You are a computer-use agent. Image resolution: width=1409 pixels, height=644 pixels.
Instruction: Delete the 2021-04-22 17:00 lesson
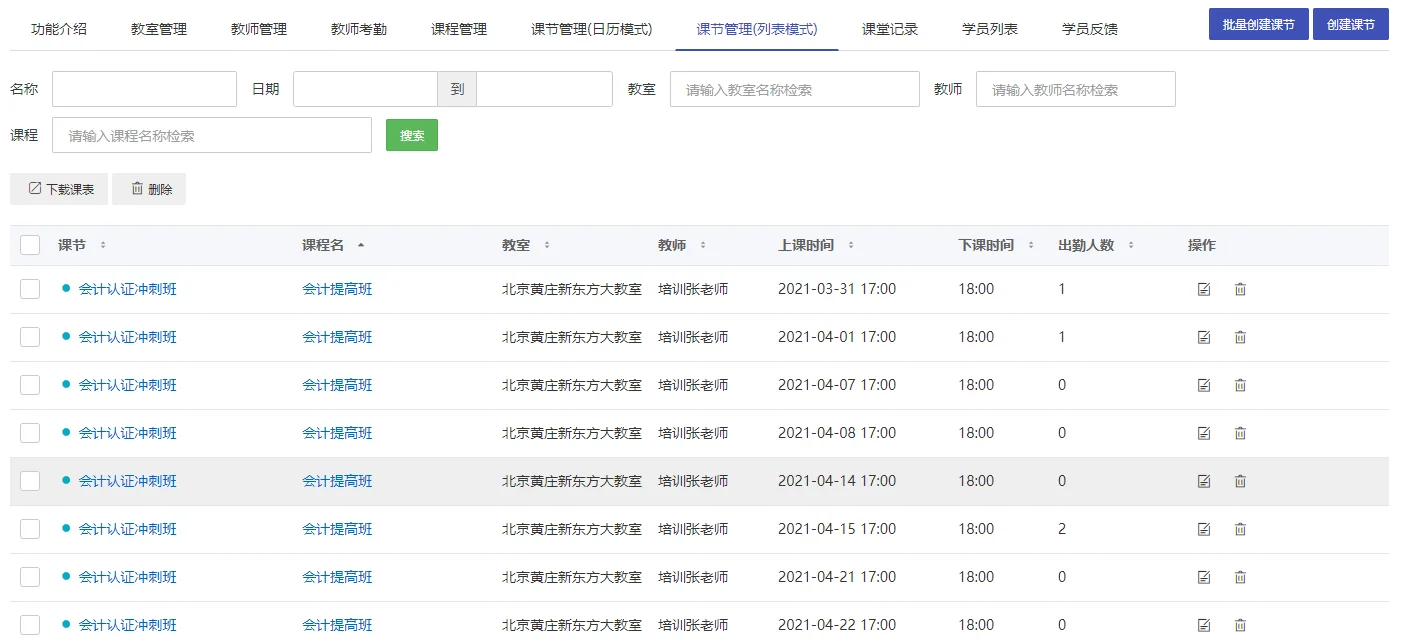tap(1240, 626)
